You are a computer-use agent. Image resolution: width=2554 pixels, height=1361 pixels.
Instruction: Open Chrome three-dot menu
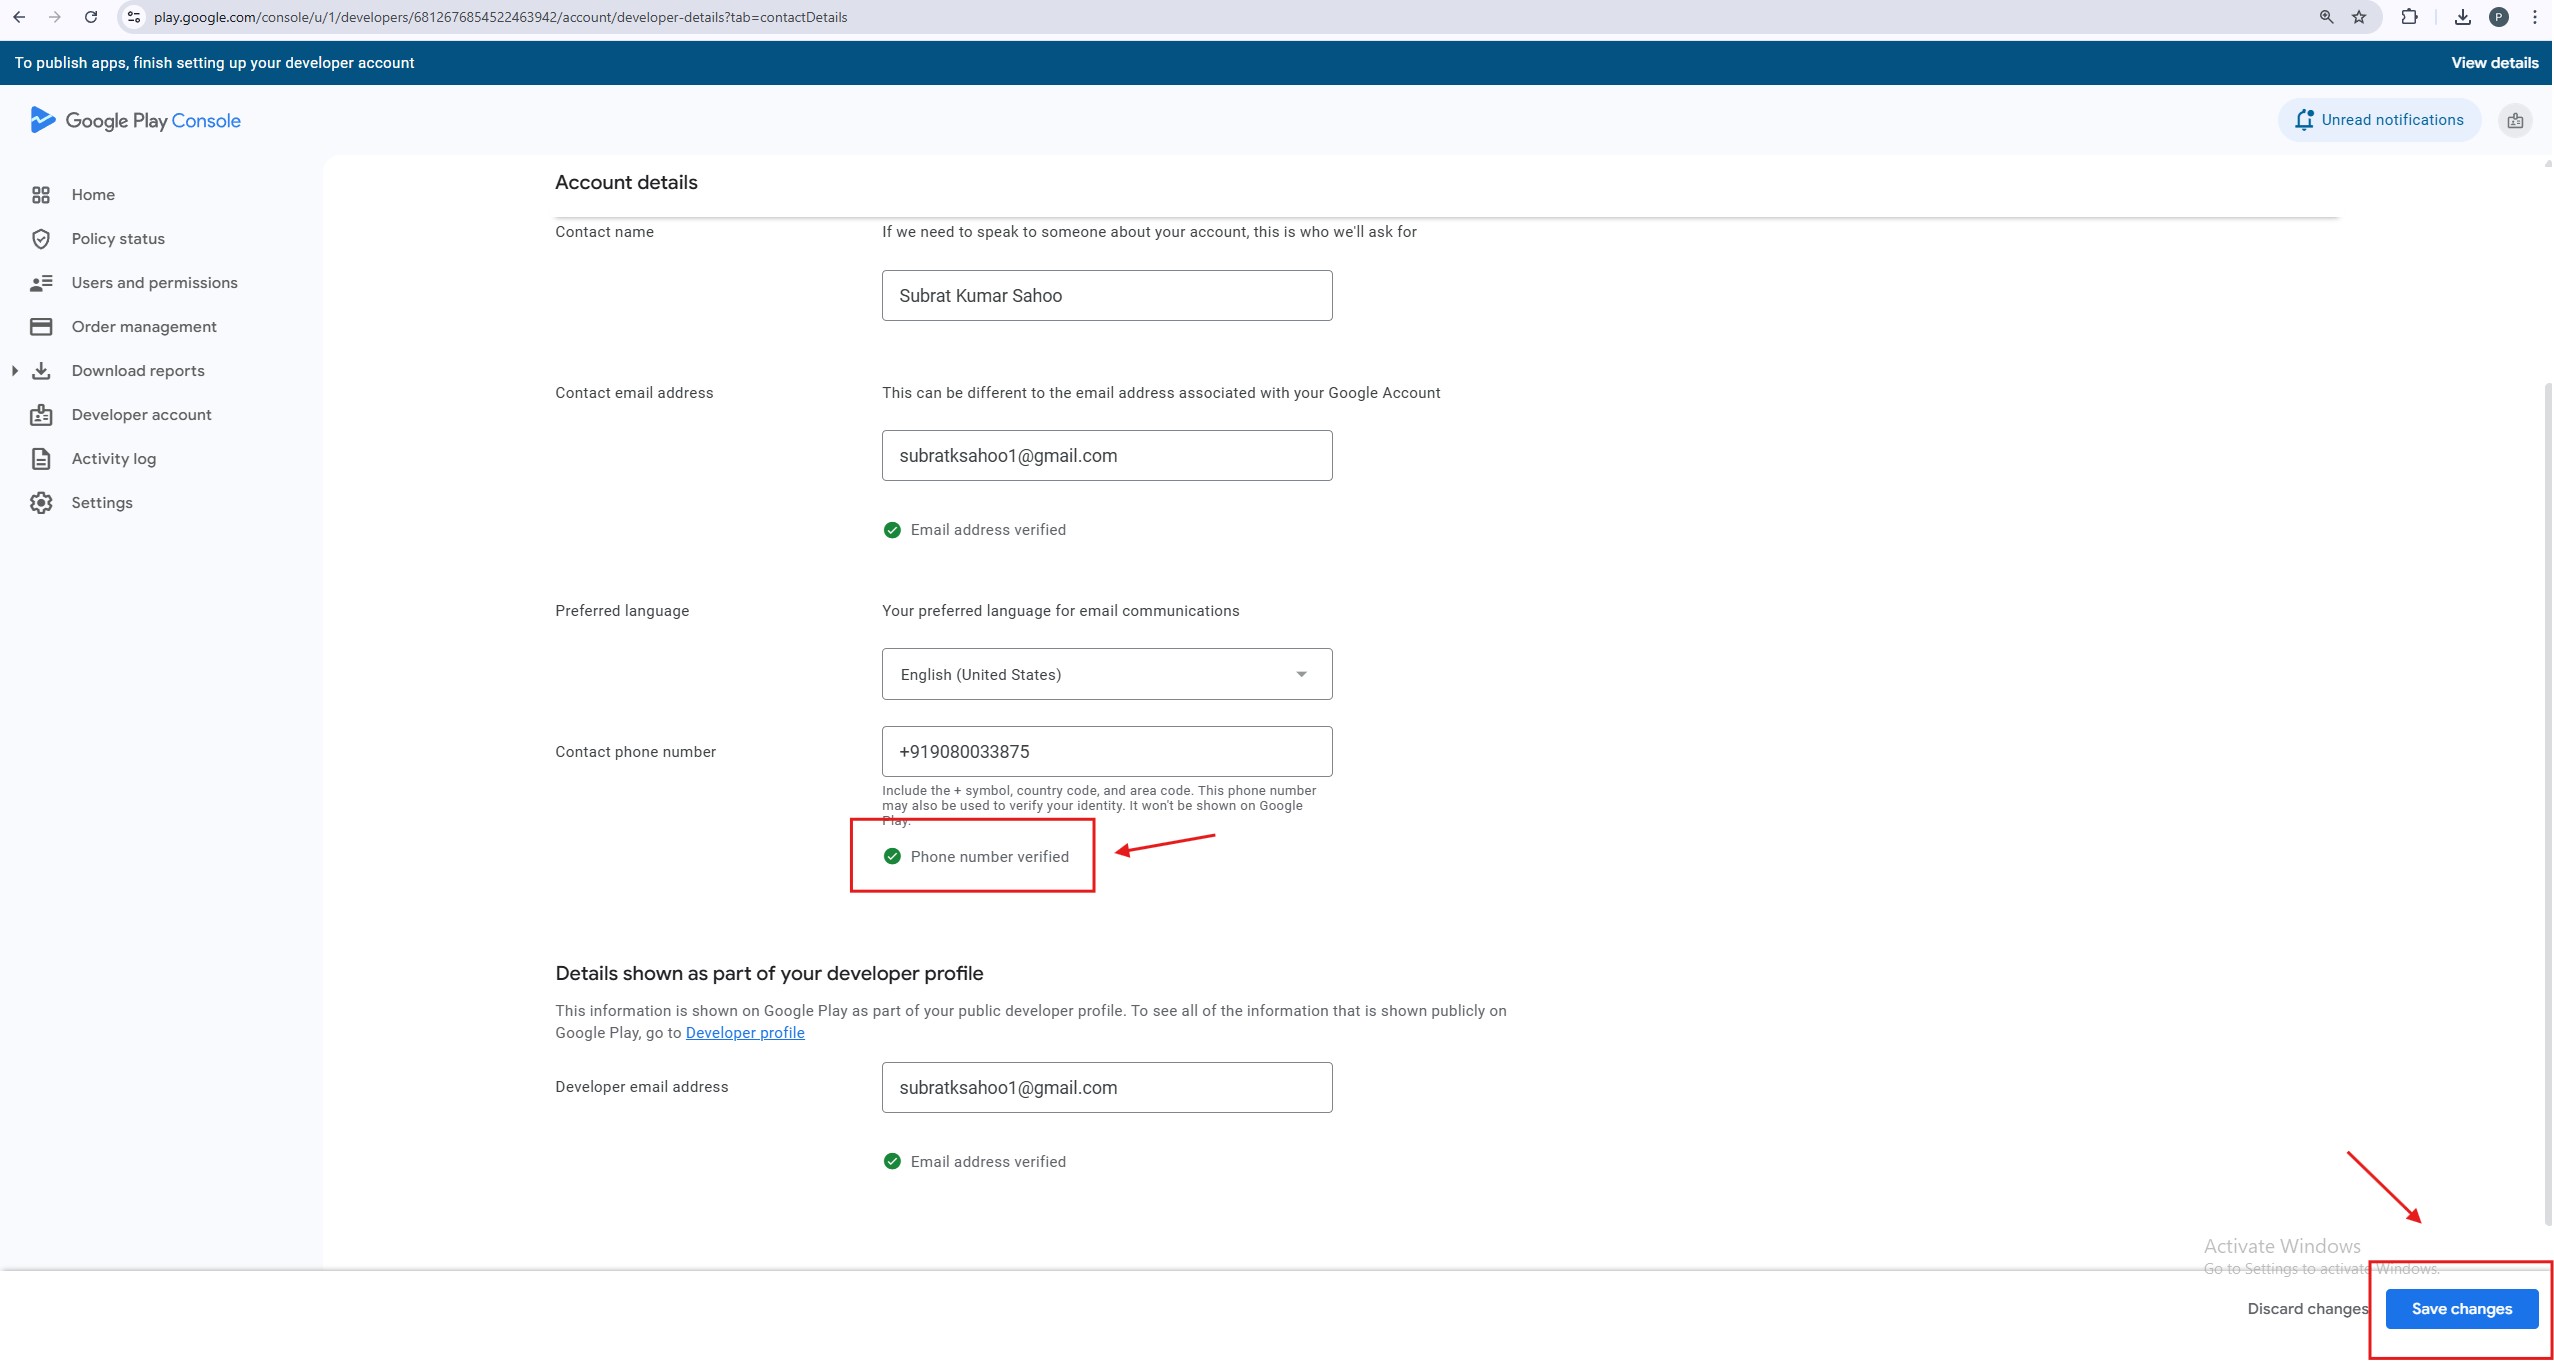[2534, 17]
